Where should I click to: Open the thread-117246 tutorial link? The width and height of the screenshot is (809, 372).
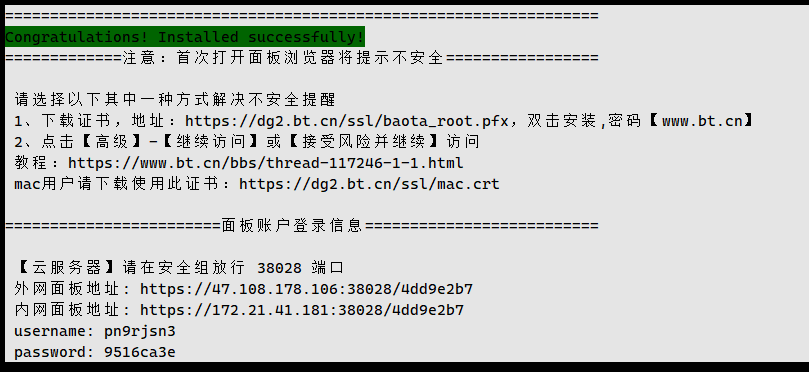[266, 163]
